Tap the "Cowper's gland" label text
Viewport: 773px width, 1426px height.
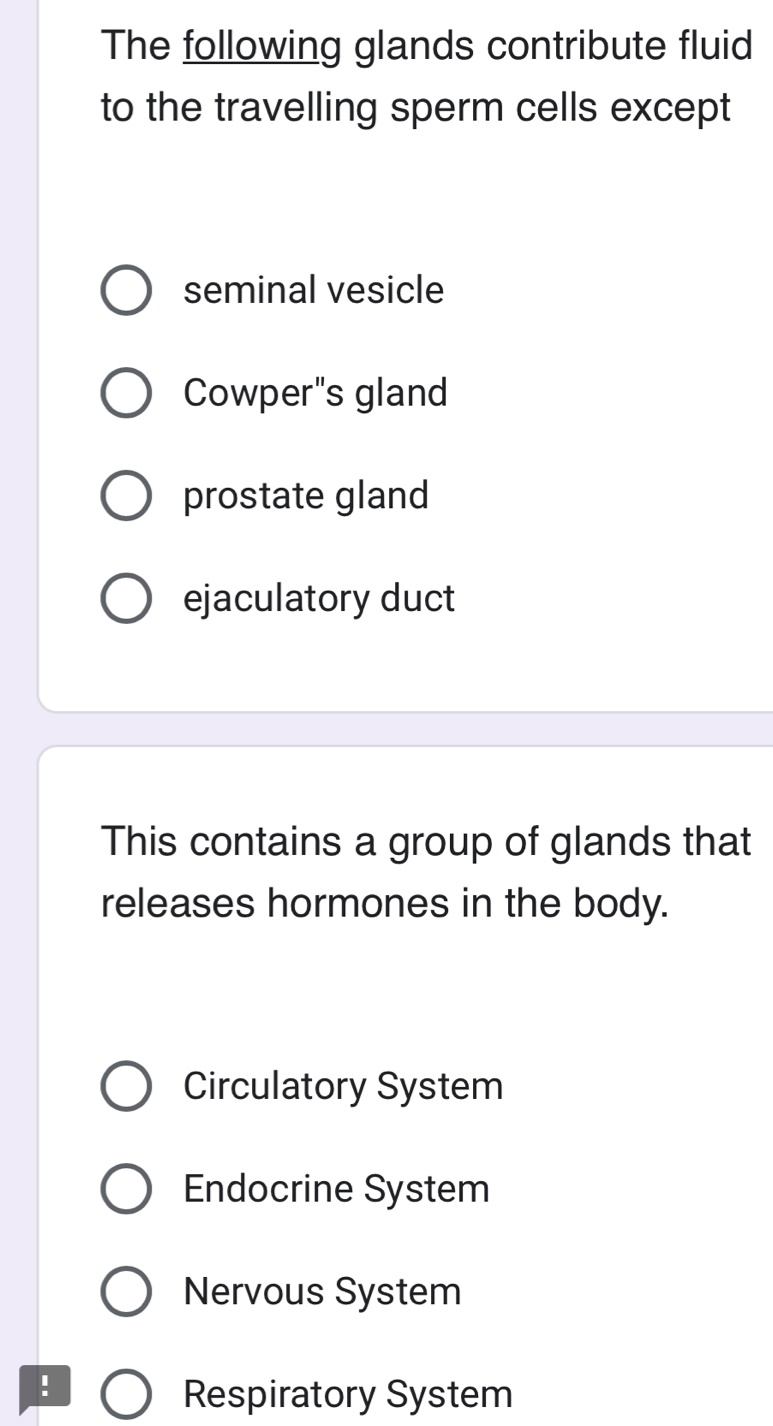coord(316,394)
